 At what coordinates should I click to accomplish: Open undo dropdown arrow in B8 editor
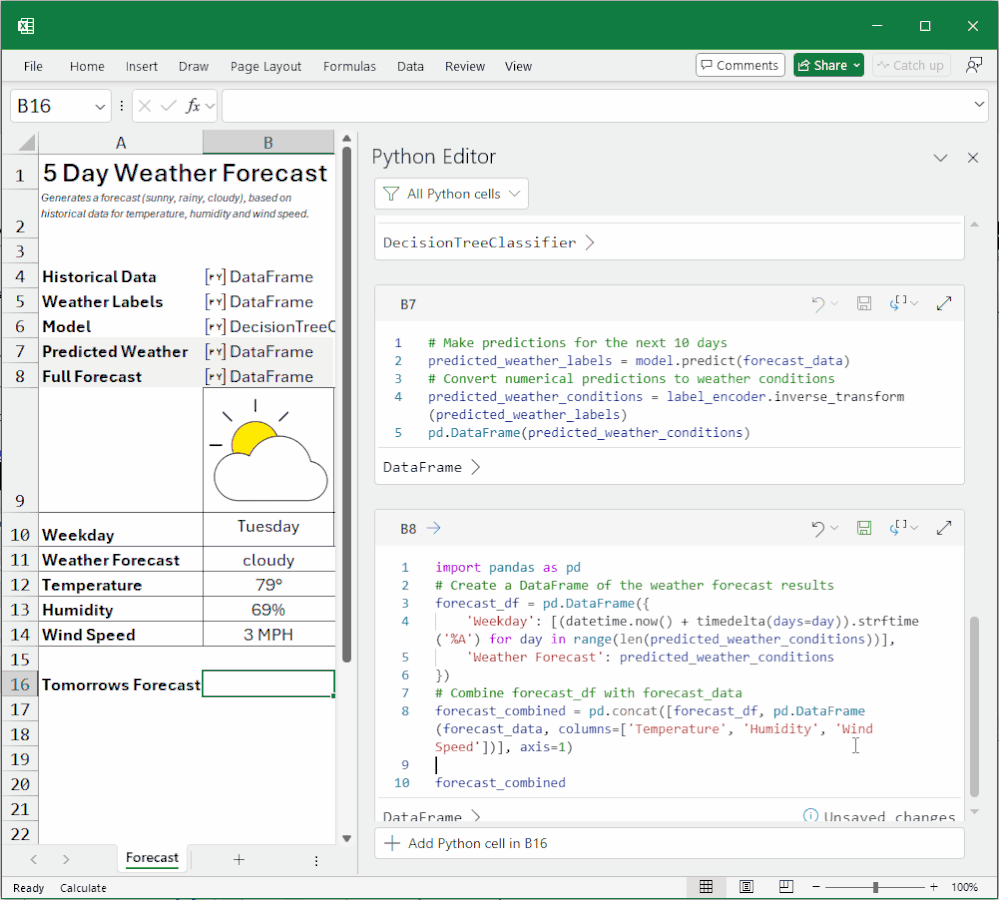[834, 528]
